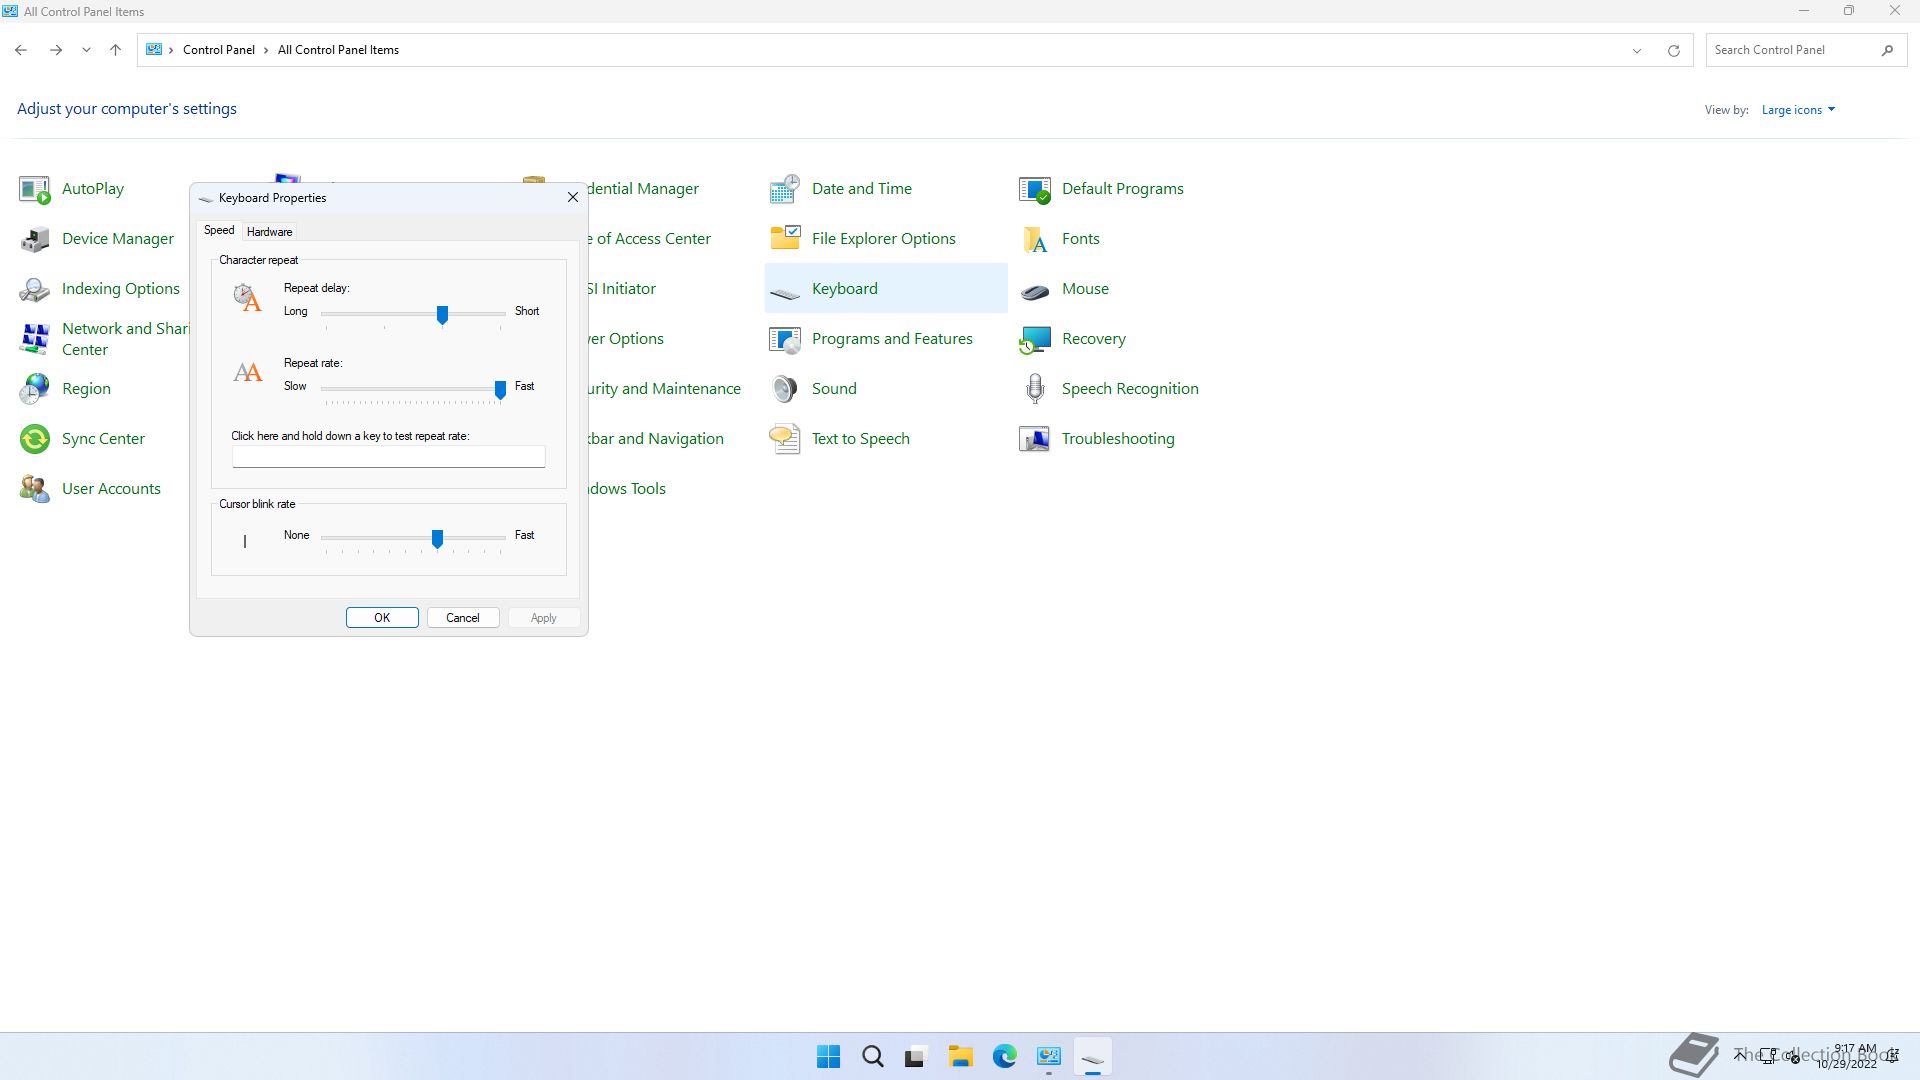Screen dimensions: 1920x1080
Task: Open the Mouse settings icon
Action: click(x=1035, y=290)
